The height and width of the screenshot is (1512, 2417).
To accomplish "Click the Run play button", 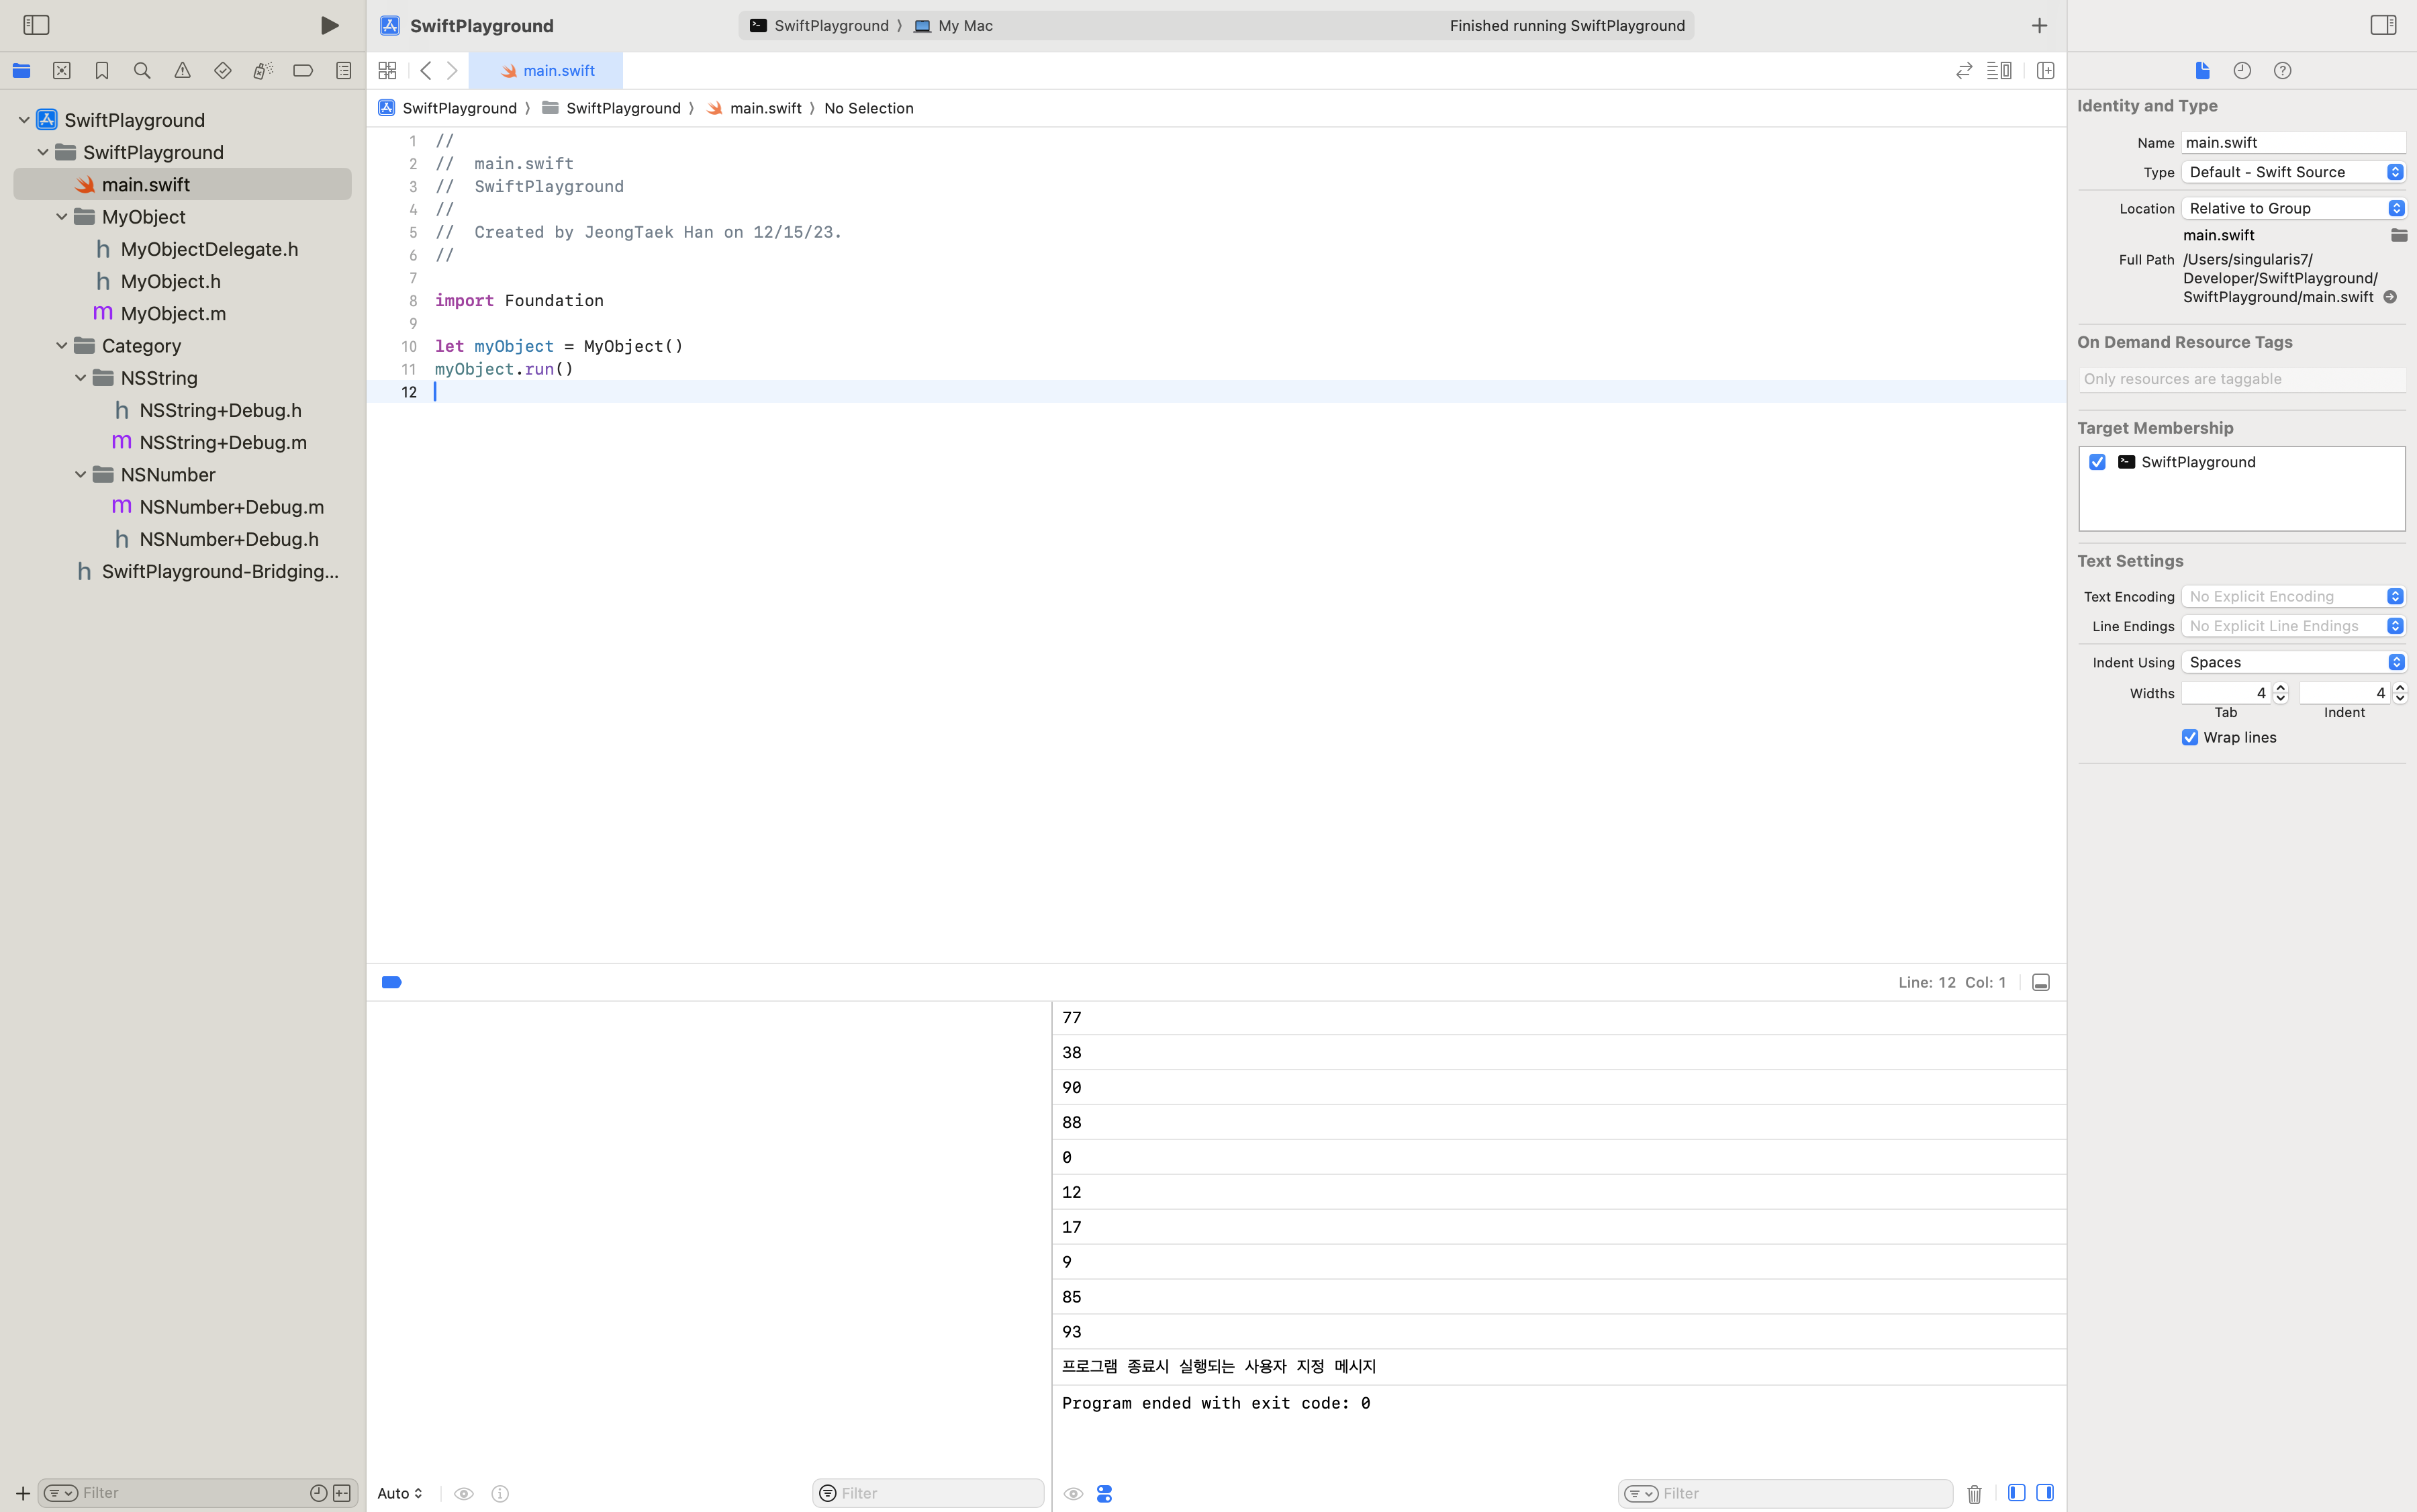I will click(x=329, y=25).
